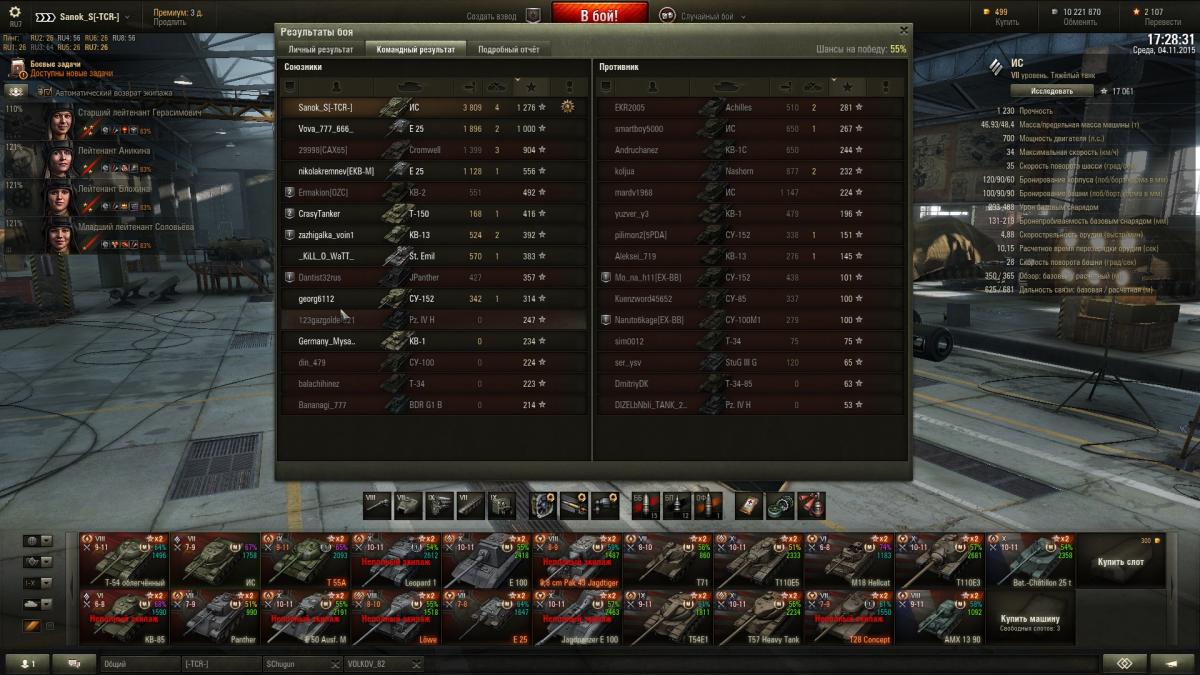Open contacts list button in bottom bar
The image size is (1200, 675).
pos(29,663)
